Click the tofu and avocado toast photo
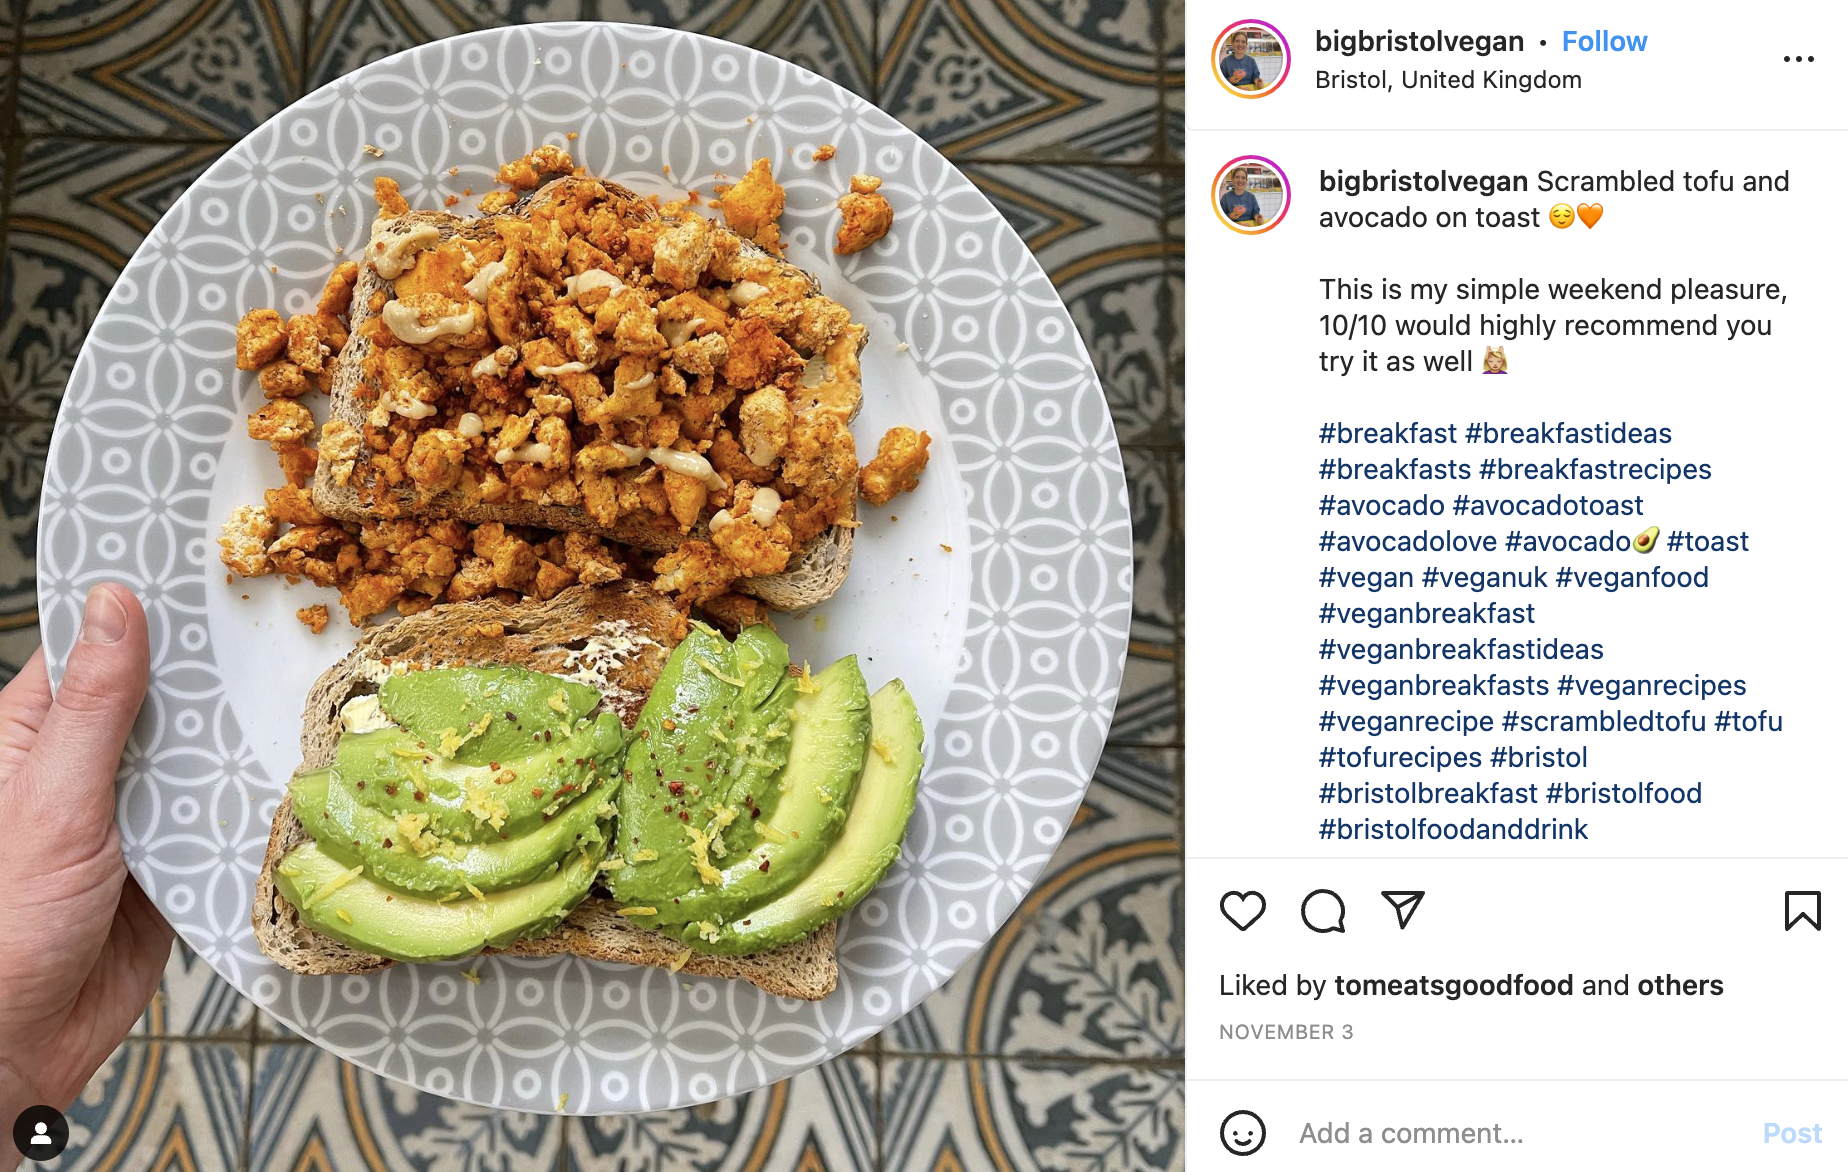The height and width of the screenshot is (1172, 1848). pyautogui.click(x=592, y=586)
